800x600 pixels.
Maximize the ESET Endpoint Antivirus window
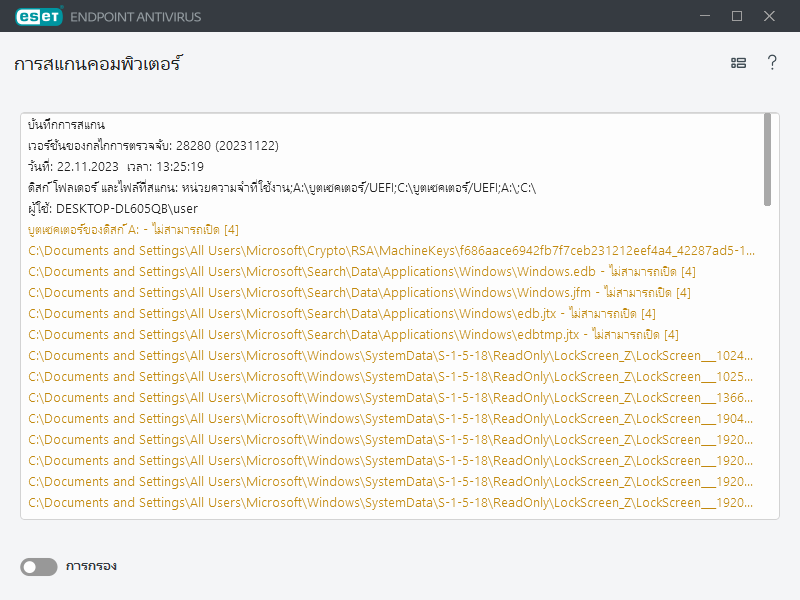pos(737,16)
